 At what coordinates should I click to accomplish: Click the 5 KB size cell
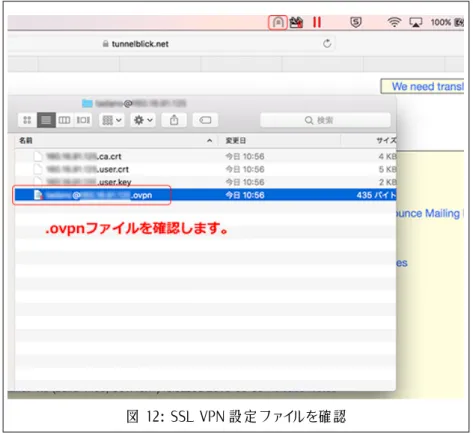(387, 169)
